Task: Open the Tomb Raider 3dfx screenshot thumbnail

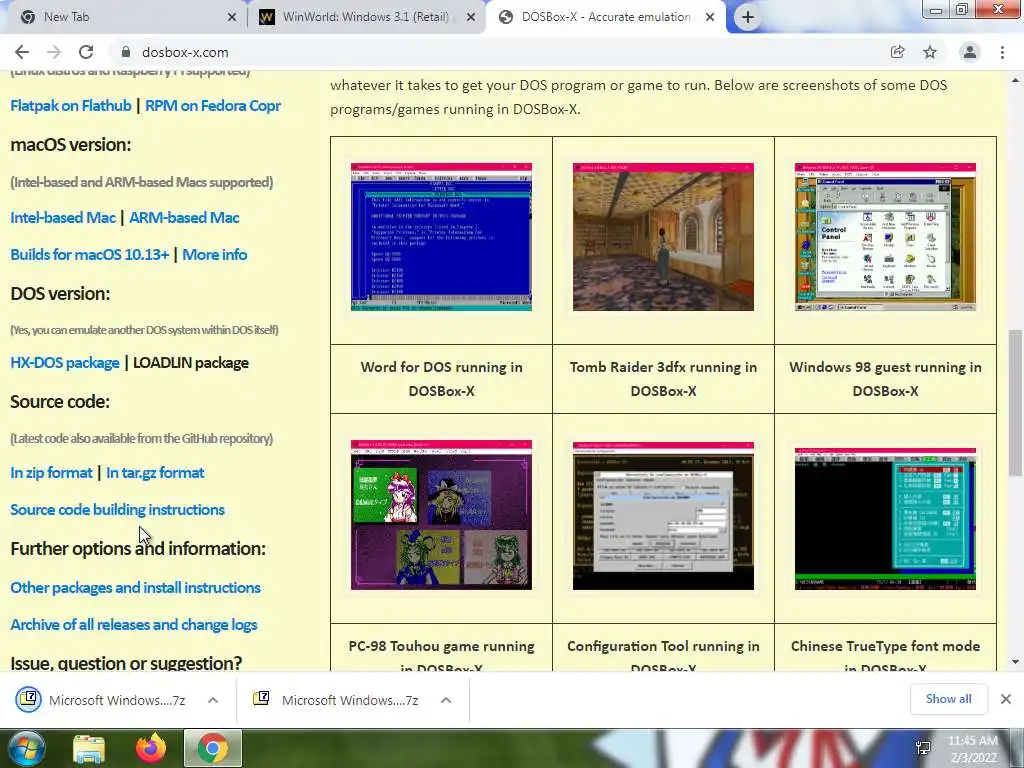Action: [x=664, y=237]
